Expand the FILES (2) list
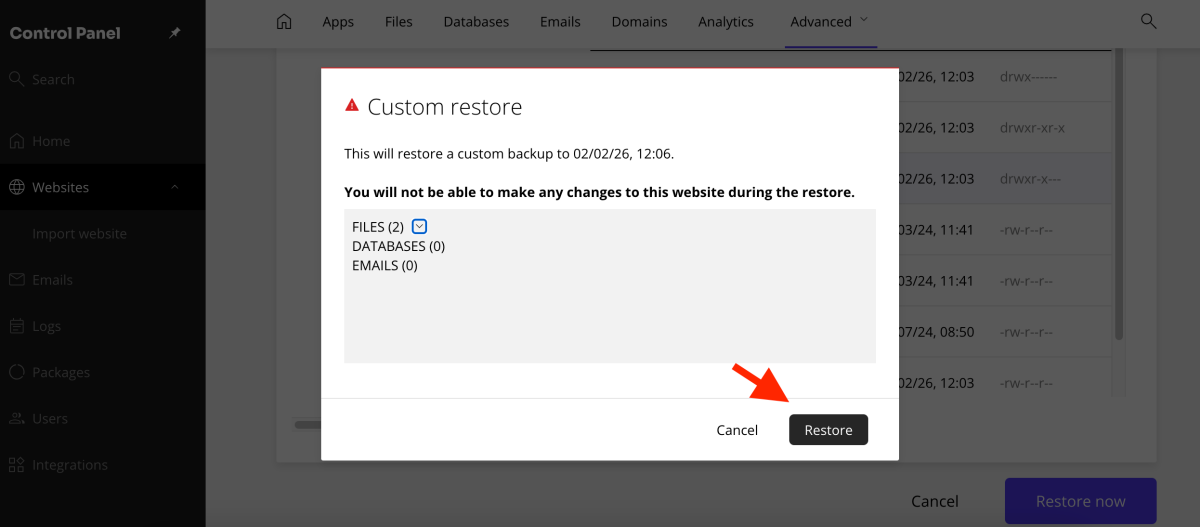The width and height of the screenshot is (1200, 527). tap(420, 227)
